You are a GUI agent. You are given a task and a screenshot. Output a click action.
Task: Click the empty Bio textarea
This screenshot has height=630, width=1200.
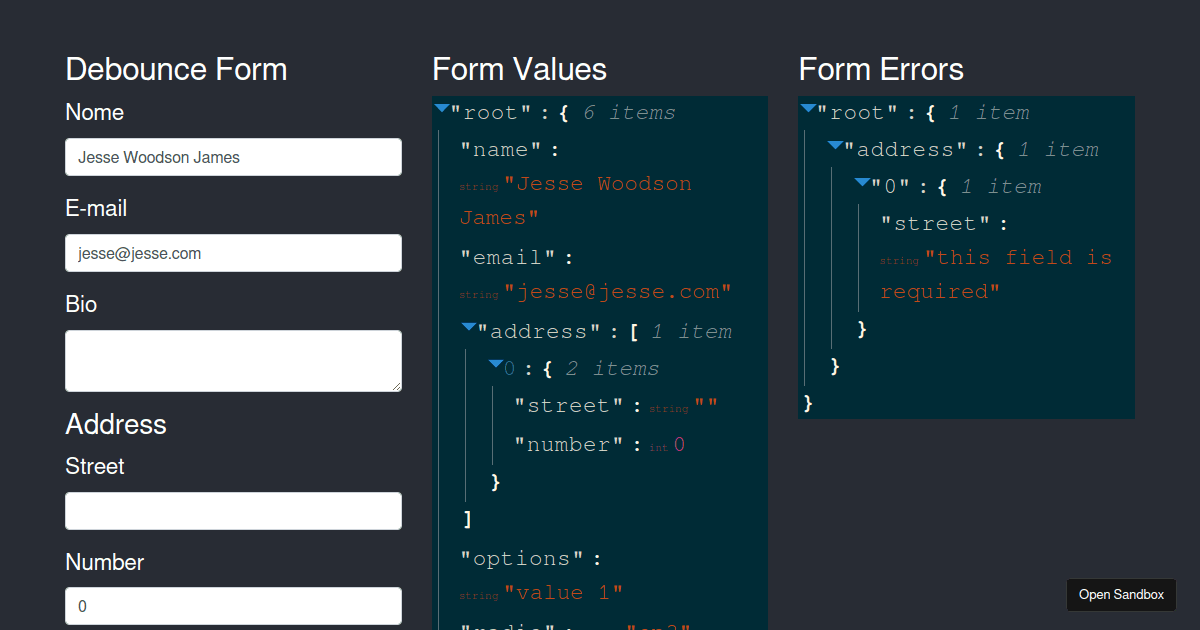(233, 361)
